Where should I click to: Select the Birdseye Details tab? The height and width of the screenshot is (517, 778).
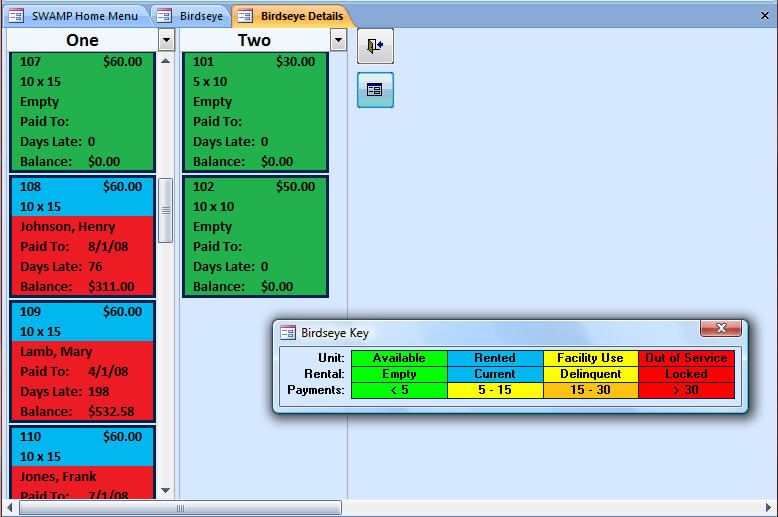(x=293, y=16)
